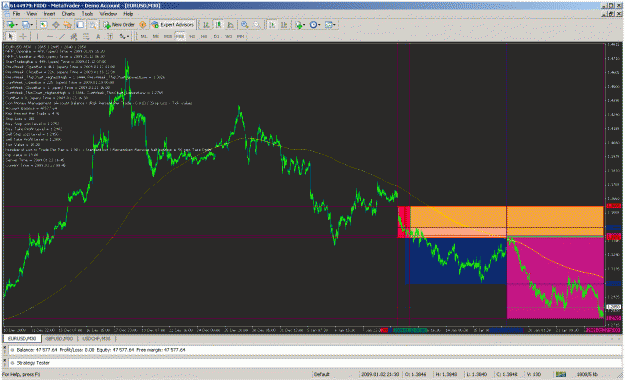Toggle the Expert Advisors button
Screen dimensions: 625x380
point(173,25)
